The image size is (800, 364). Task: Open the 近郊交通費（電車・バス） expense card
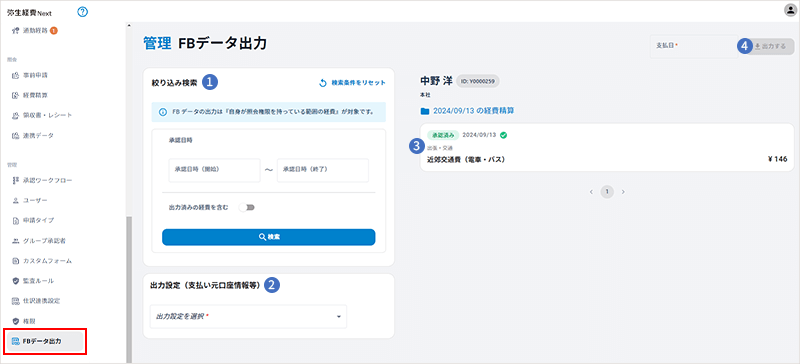(x=607, y=148)
